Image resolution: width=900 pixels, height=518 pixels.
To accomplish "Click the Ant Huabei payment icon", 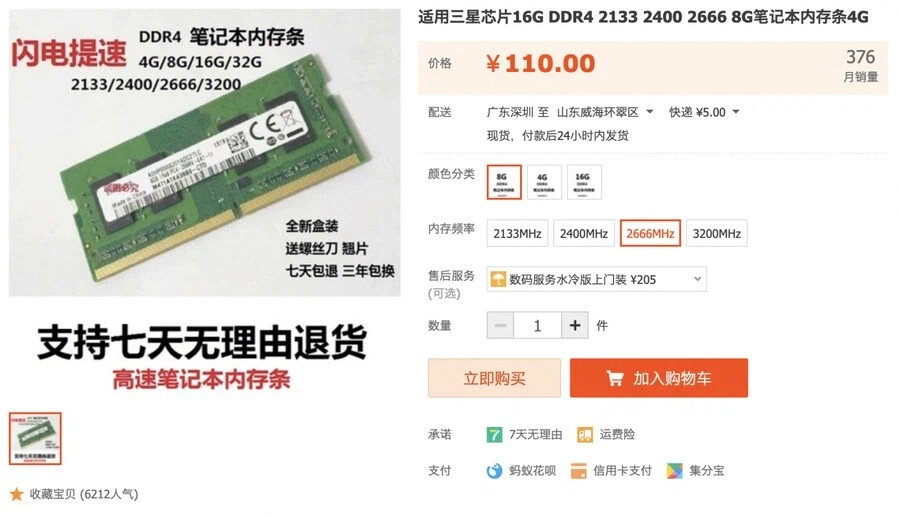I will (x=494, y=471).
